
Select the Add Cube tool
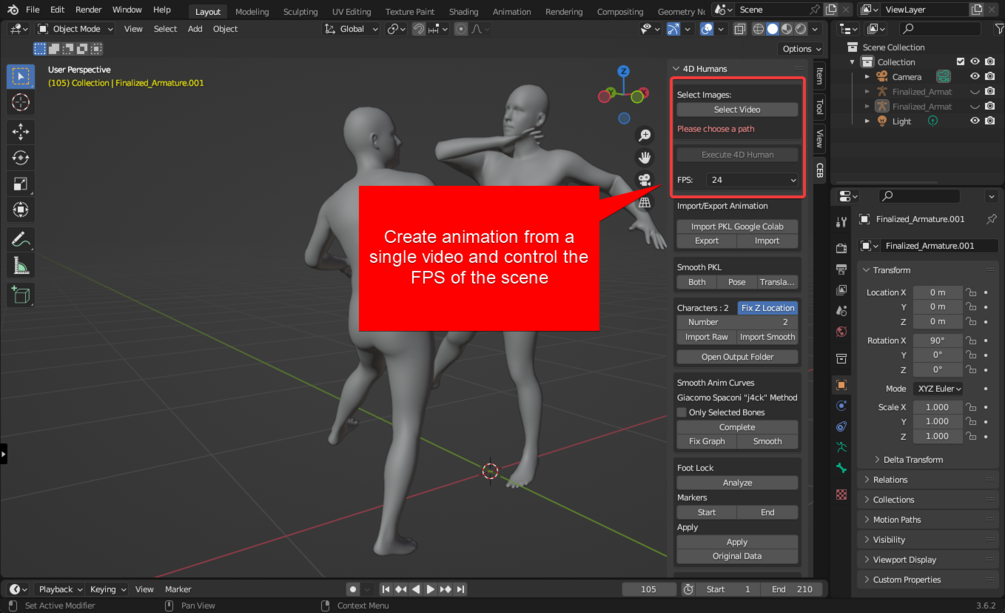pyautogui.click(x=21, y=295)
